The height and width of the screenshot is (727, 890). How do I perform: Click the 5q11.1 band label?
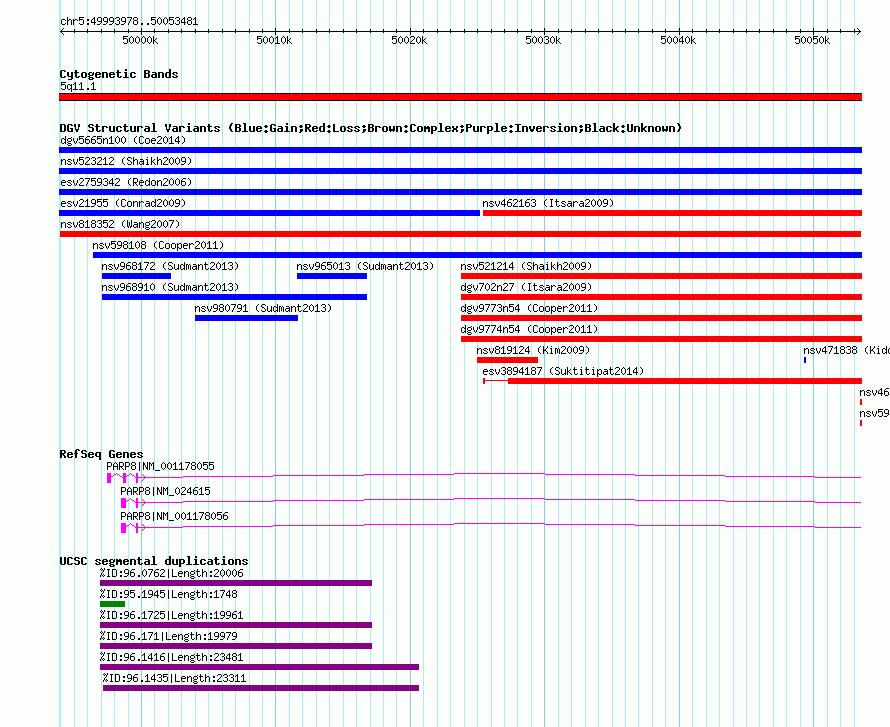[78, 86]
